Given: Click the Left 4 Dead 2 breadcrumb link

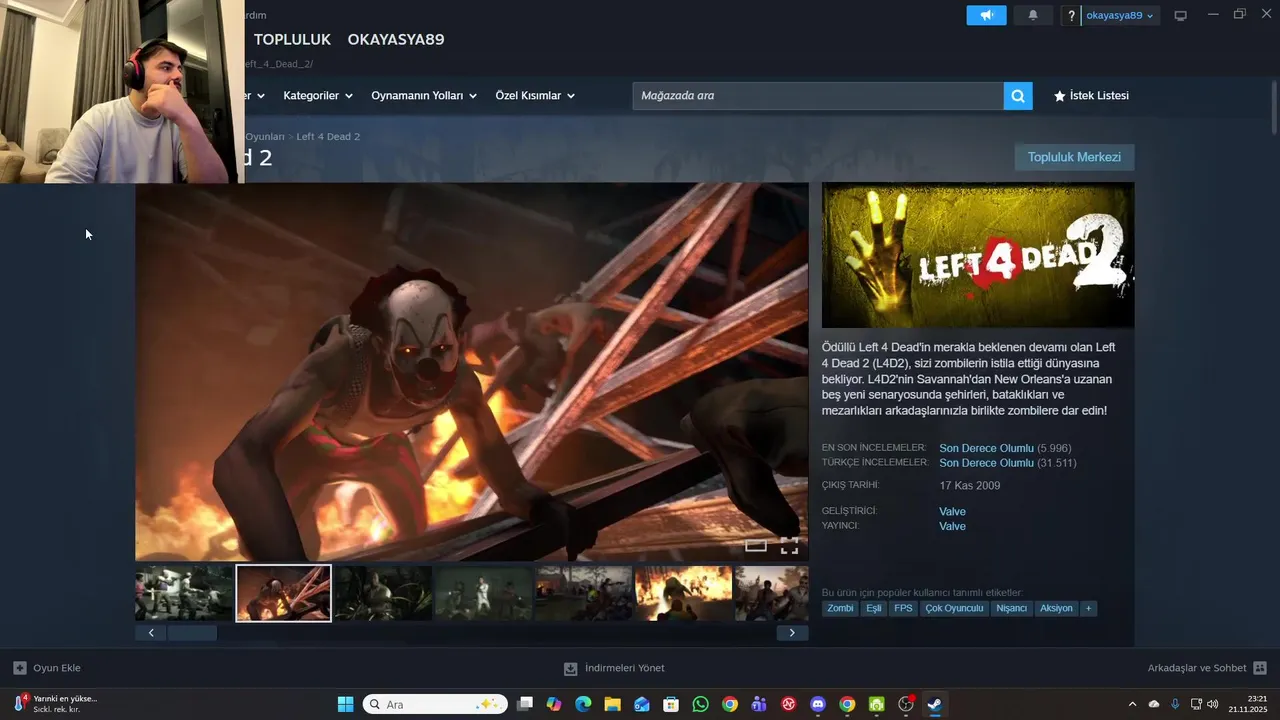Looking at the screenshot, I should pyautogui.click(x=328, y=136).
